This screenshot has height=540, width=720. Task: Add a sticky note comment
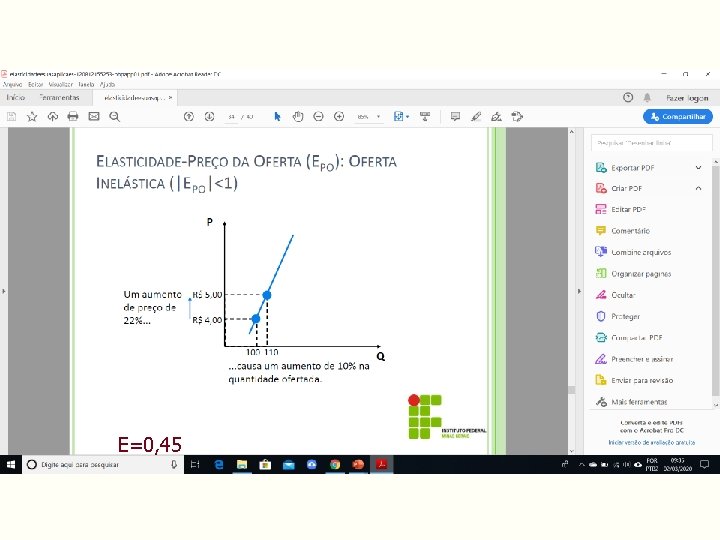pyautogui.click(x=455, y=117)
